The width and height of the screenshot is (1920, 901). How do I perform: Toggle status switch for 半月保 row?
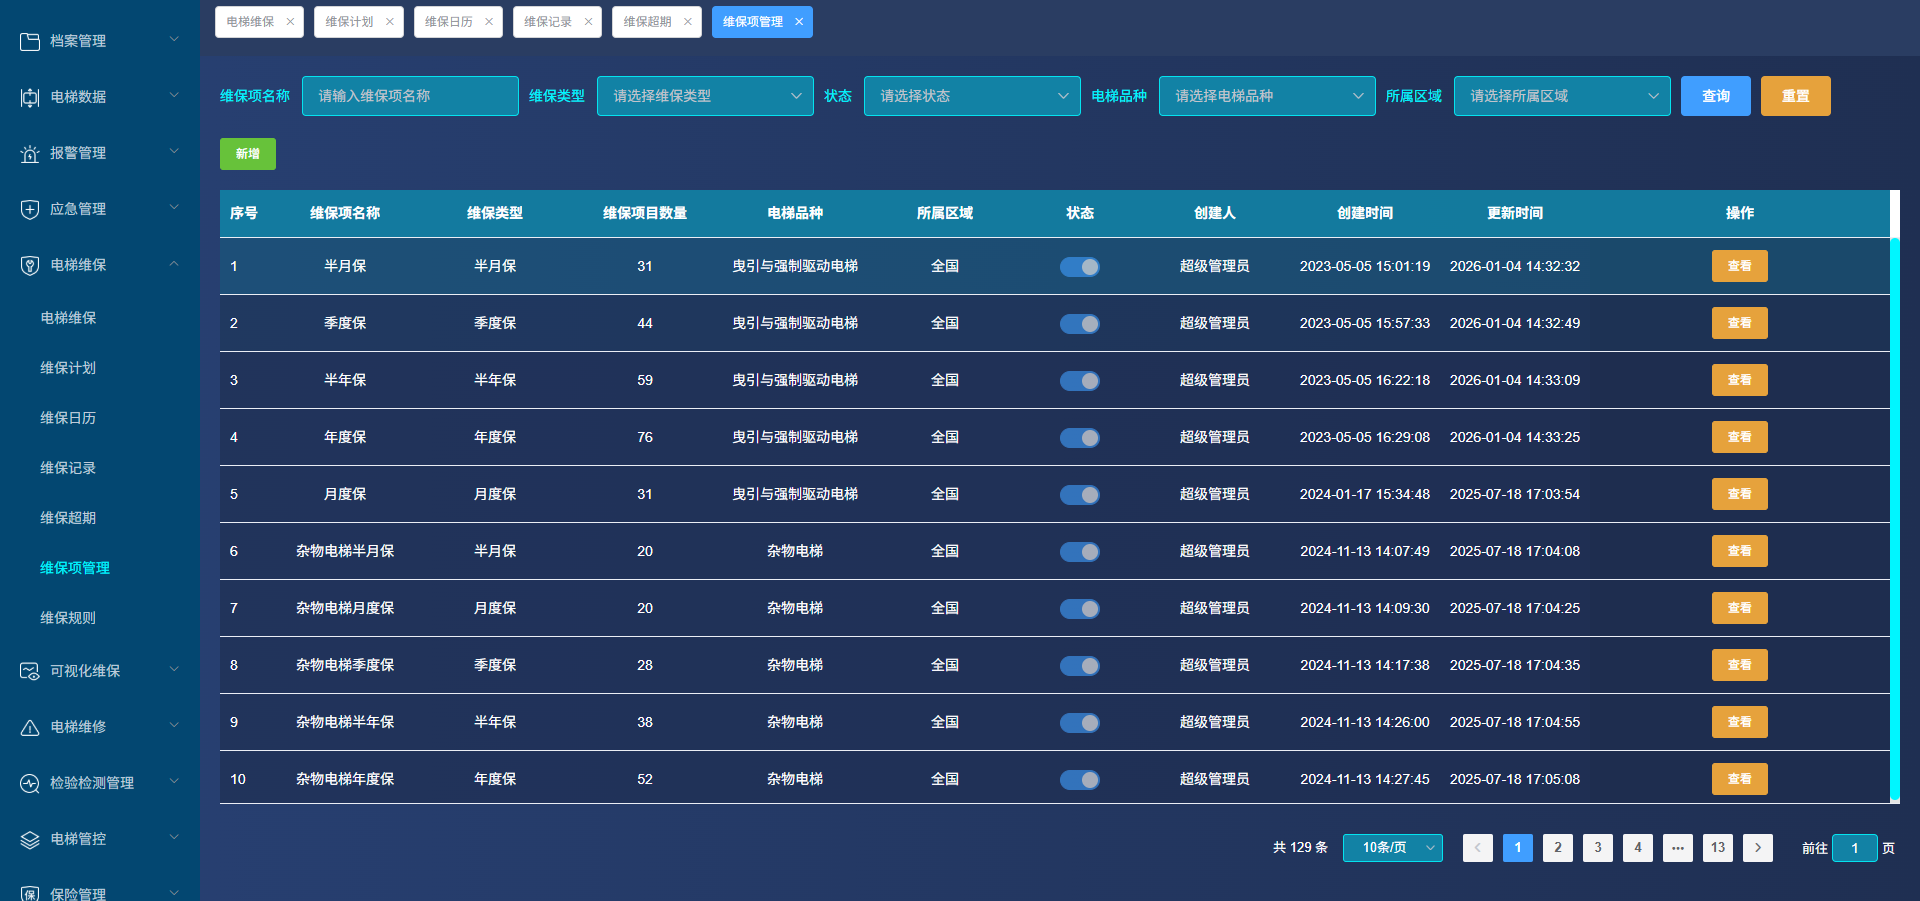pos(1079,267)
